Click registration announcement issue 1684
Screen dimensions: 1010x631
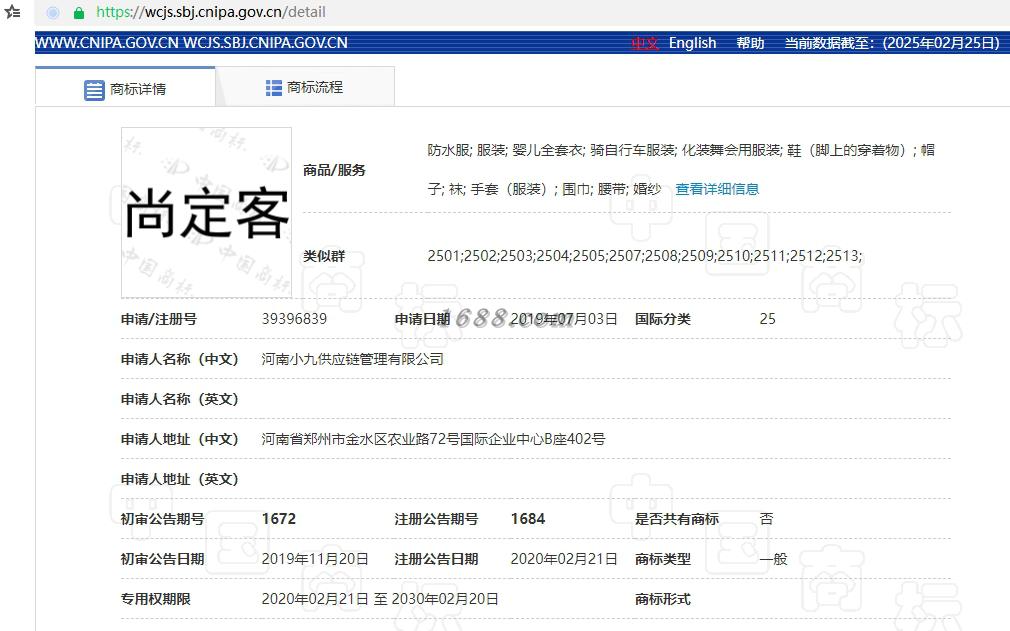click(x=528, y=519)
